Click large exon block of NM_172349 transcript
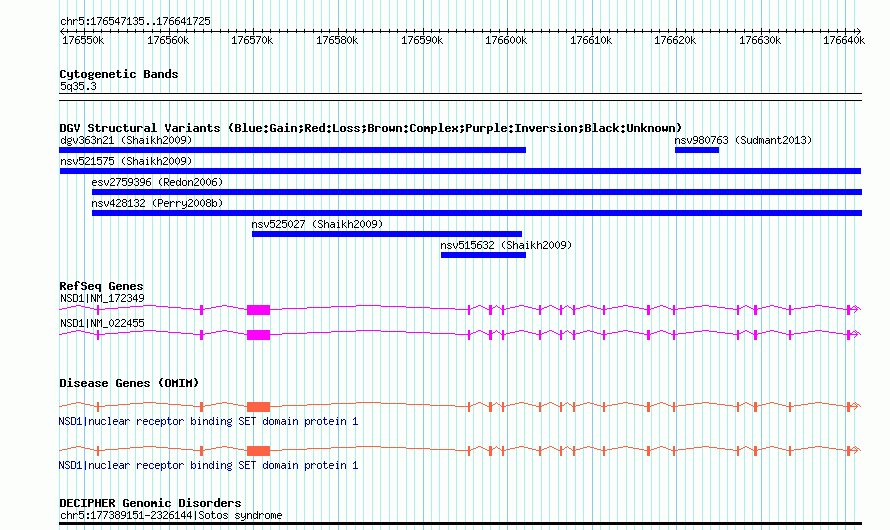 tap(258, 310)
